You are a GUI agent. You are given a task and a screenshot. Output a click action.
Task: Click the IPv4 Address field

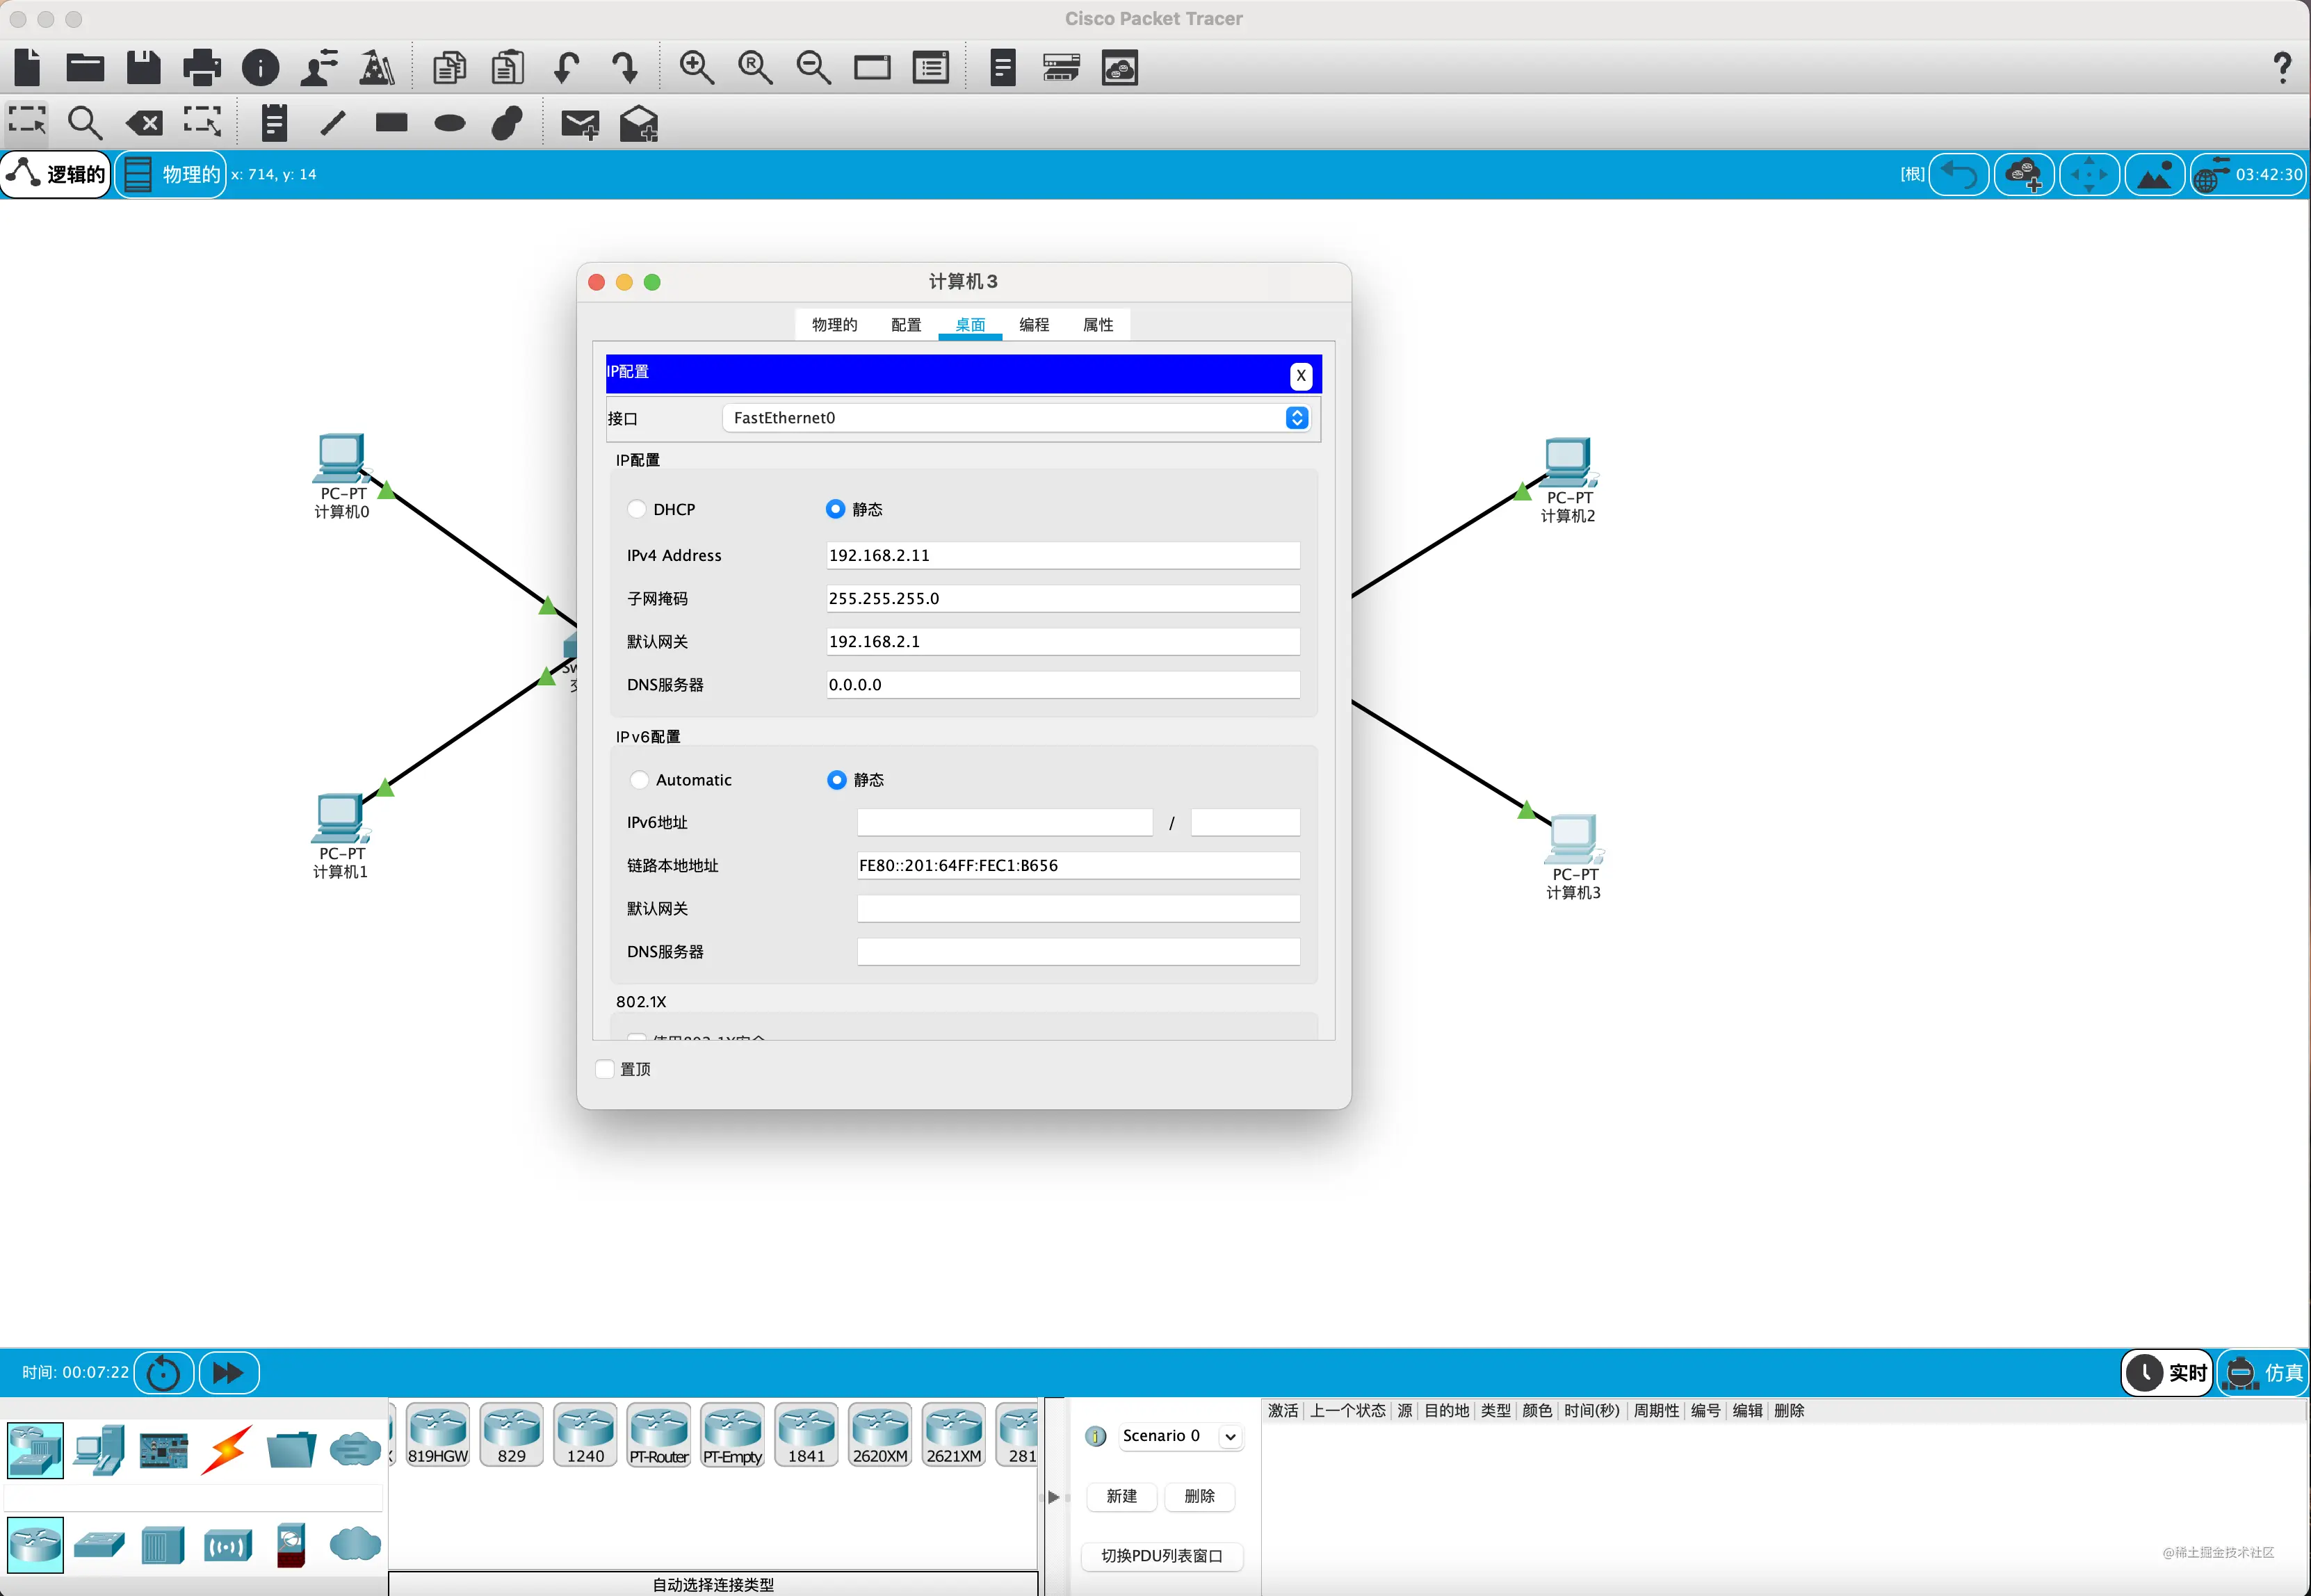pyautogui.click(x=1063, y=555)
